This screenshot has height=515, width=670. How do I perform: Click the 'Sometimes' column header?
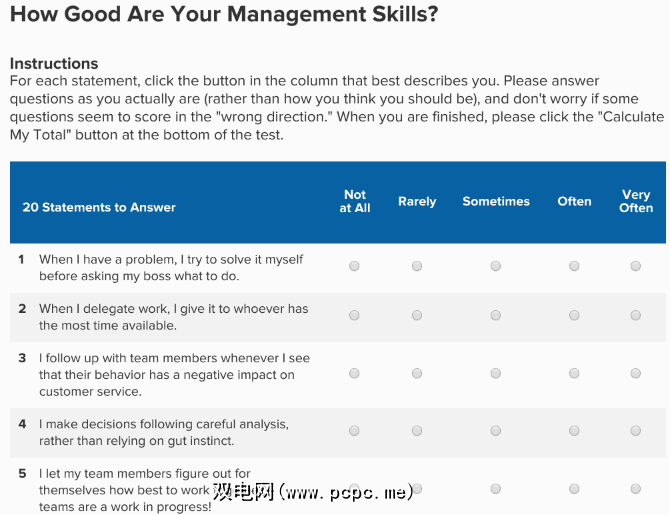pyautogui.click(x=496, y=201)
